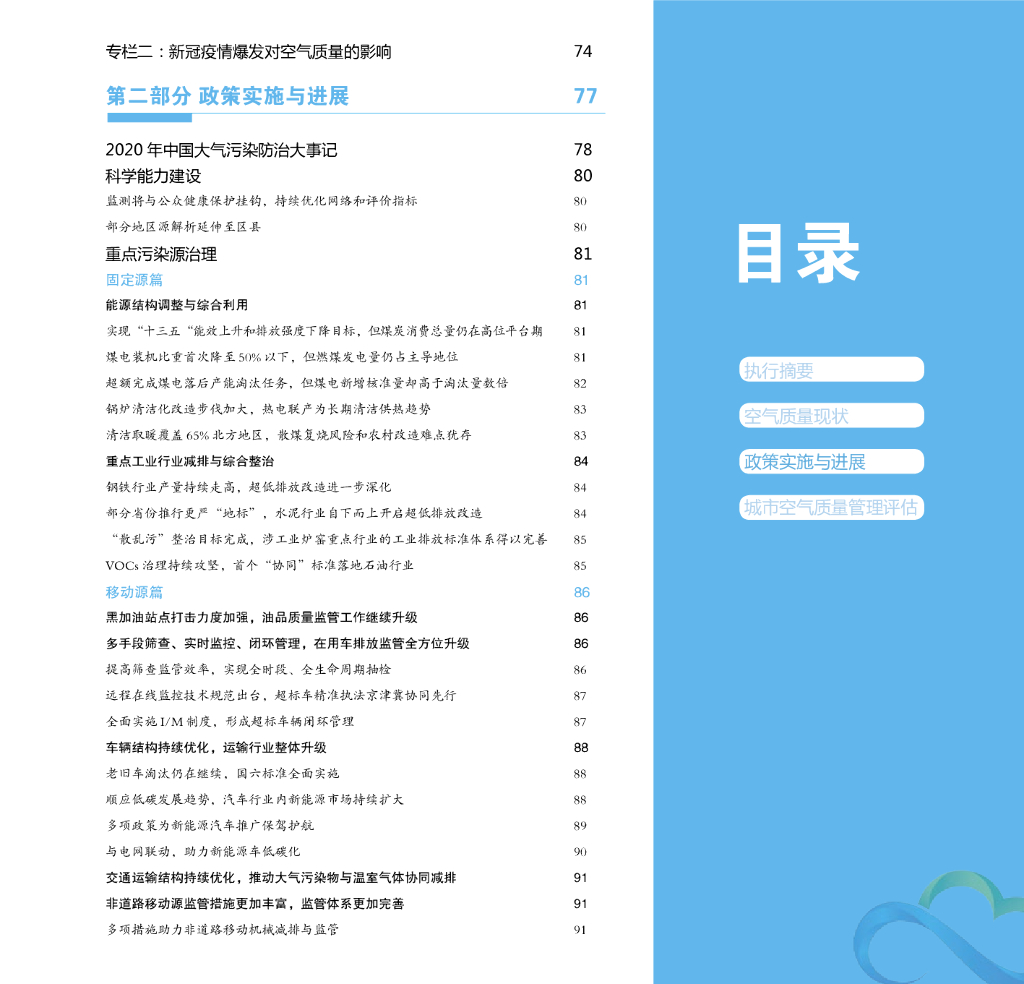Open the 空气质量现状 navigation tab
The height and width of the screenshot is (984, 1024).
click(831, 416)
